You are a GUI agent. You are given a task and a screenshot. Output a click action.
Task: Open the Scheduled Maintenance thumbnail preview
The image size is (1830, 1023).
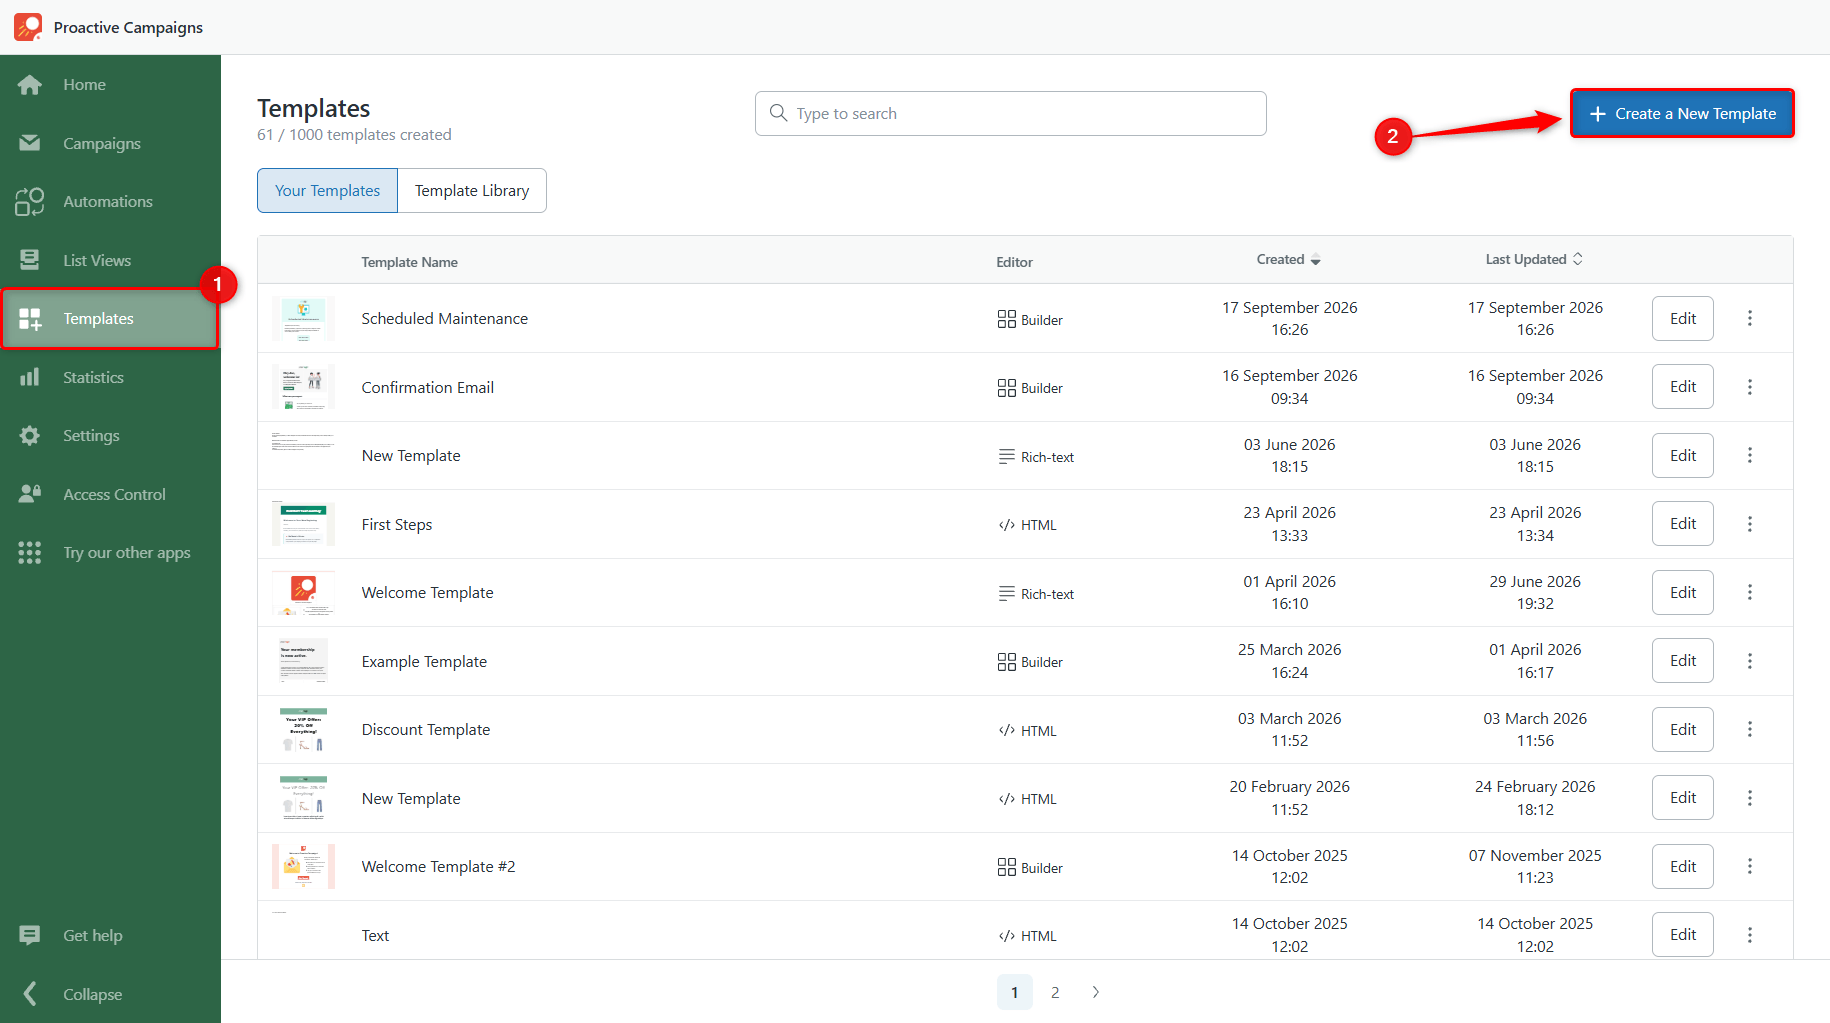[x=303, y=319]
